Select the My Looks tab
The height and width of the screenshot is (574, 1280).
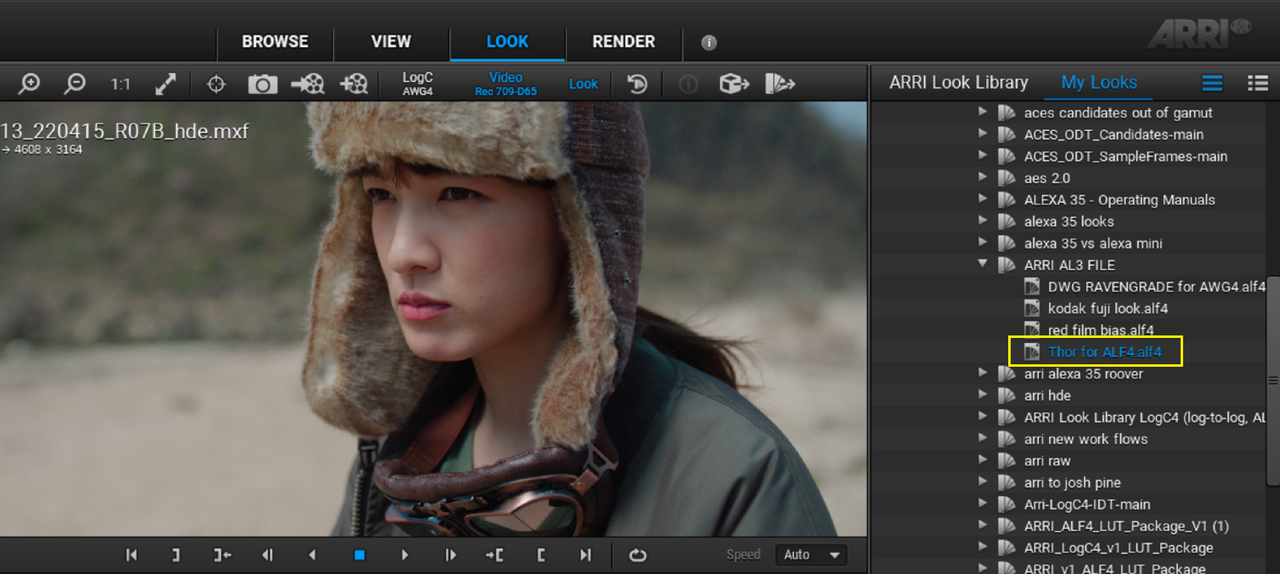pyautogui.click(x=1099, y=83)
